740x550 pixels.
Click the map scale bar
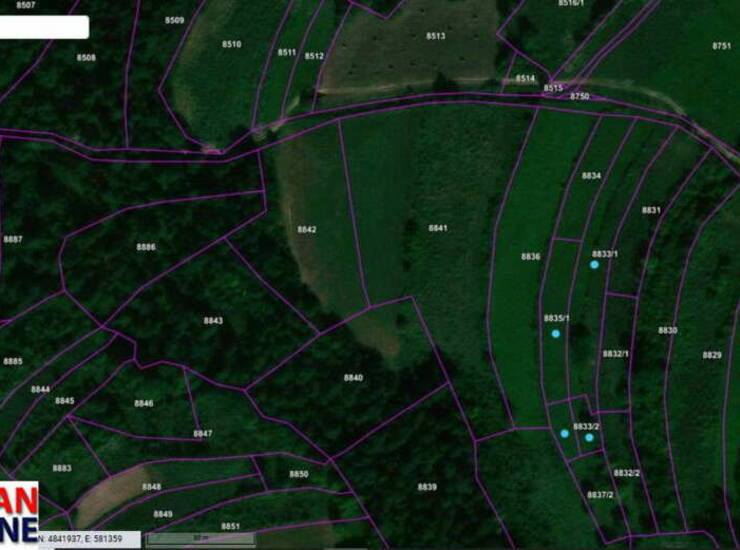tap(201, 539)
